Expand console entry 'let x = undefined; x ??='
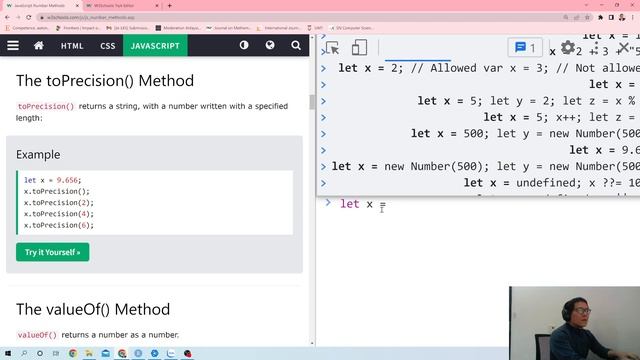Screen dimensions: 640x360 coord(324,183)
